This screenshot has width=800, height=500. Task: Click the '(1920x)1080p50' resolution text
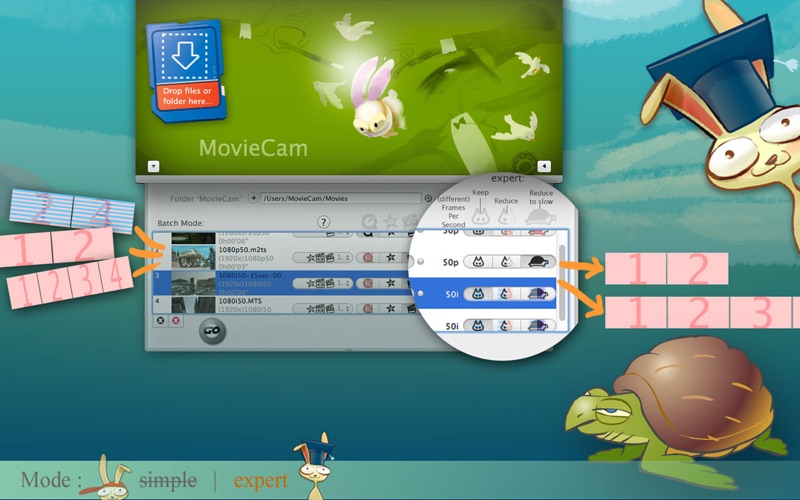tap(244, 258)
